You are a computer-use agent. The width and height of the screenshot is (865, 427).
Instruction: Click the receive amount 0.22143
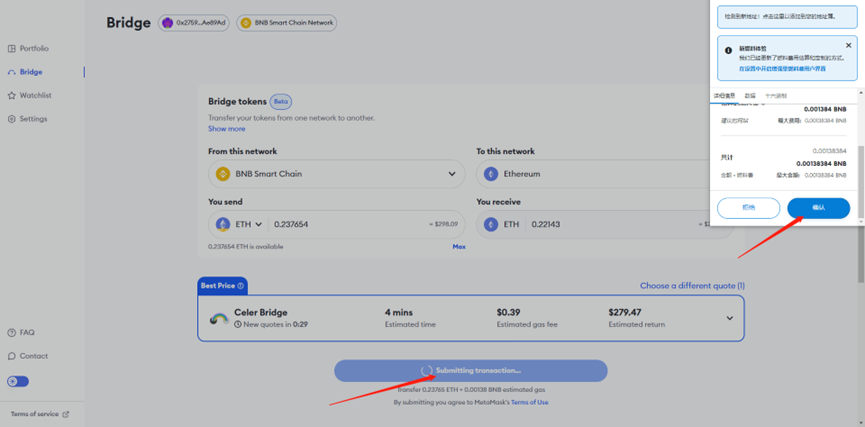point(546,225)
